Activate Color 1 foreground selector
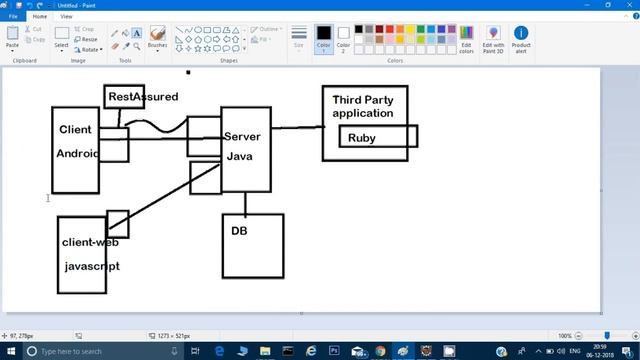 [323, 39]
